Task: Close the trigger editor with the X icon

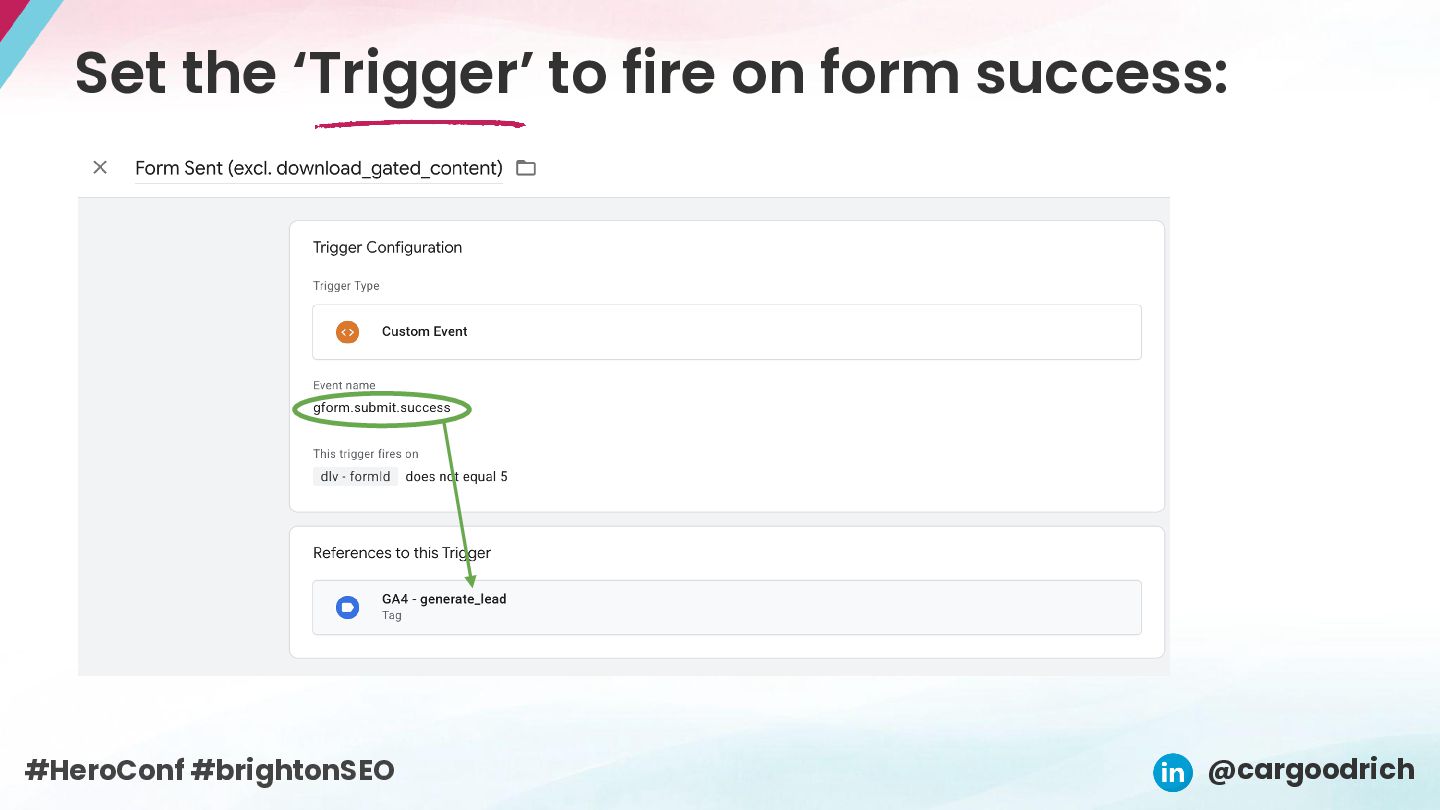Action: coord(100,168)
